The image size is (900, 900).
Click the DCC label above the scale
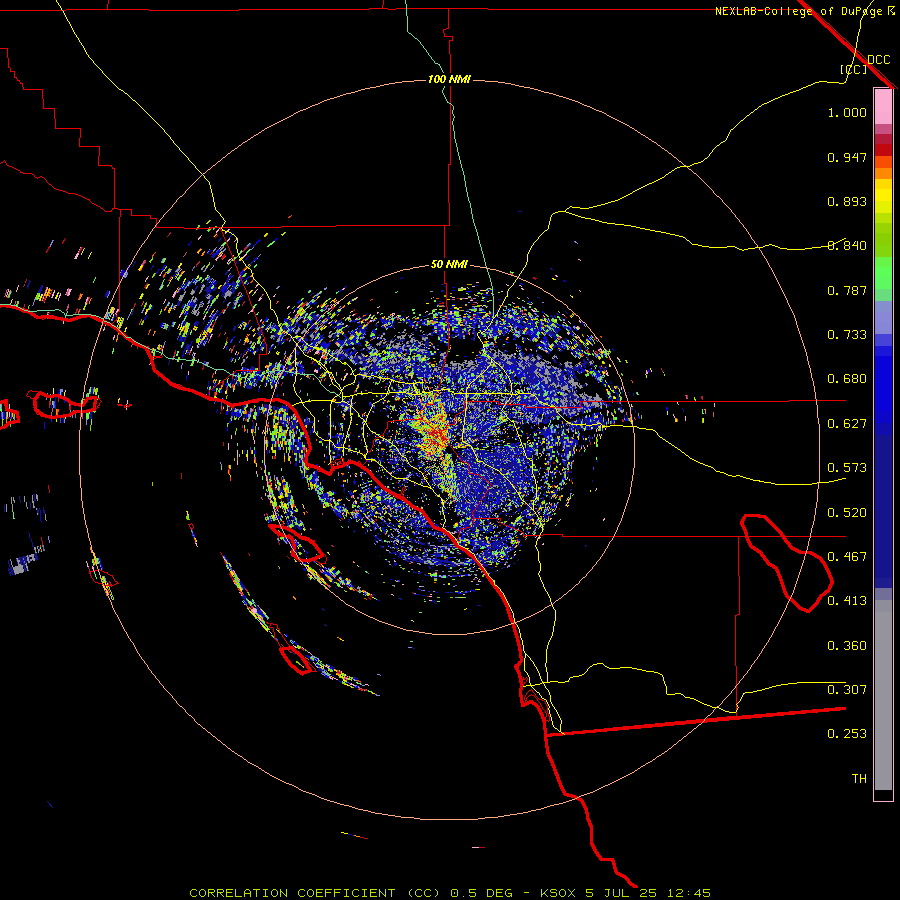pyautogui.click(x=879, y=60)
